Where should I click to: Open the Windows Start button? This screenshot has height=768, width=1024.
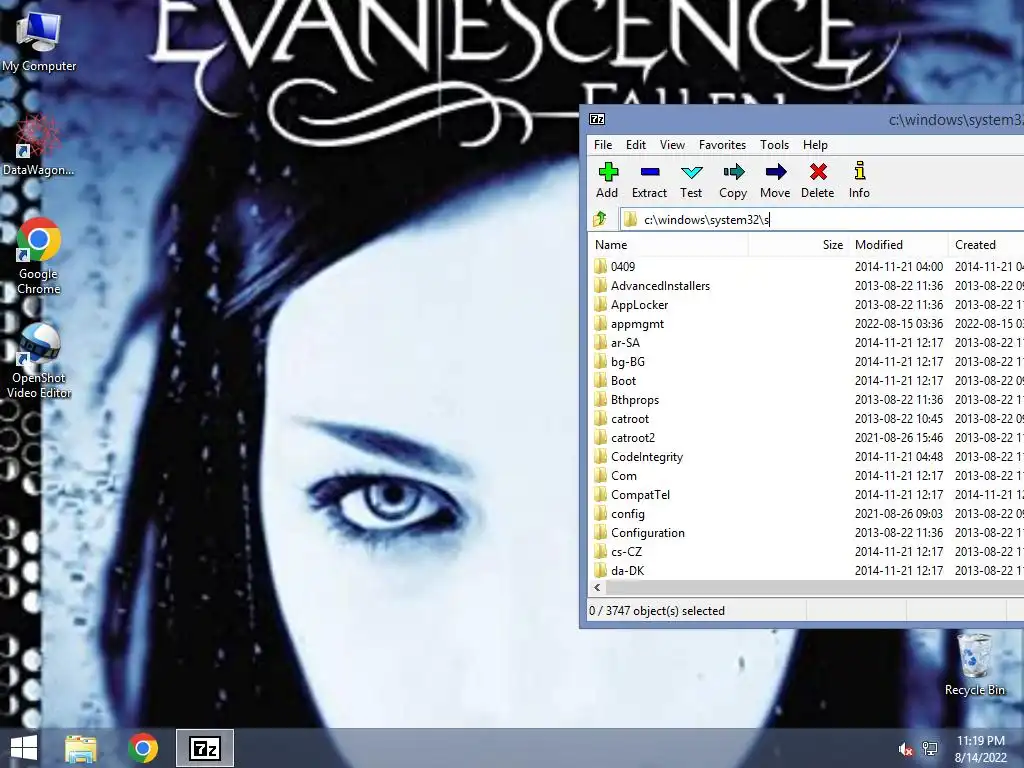tap(24, 748)
